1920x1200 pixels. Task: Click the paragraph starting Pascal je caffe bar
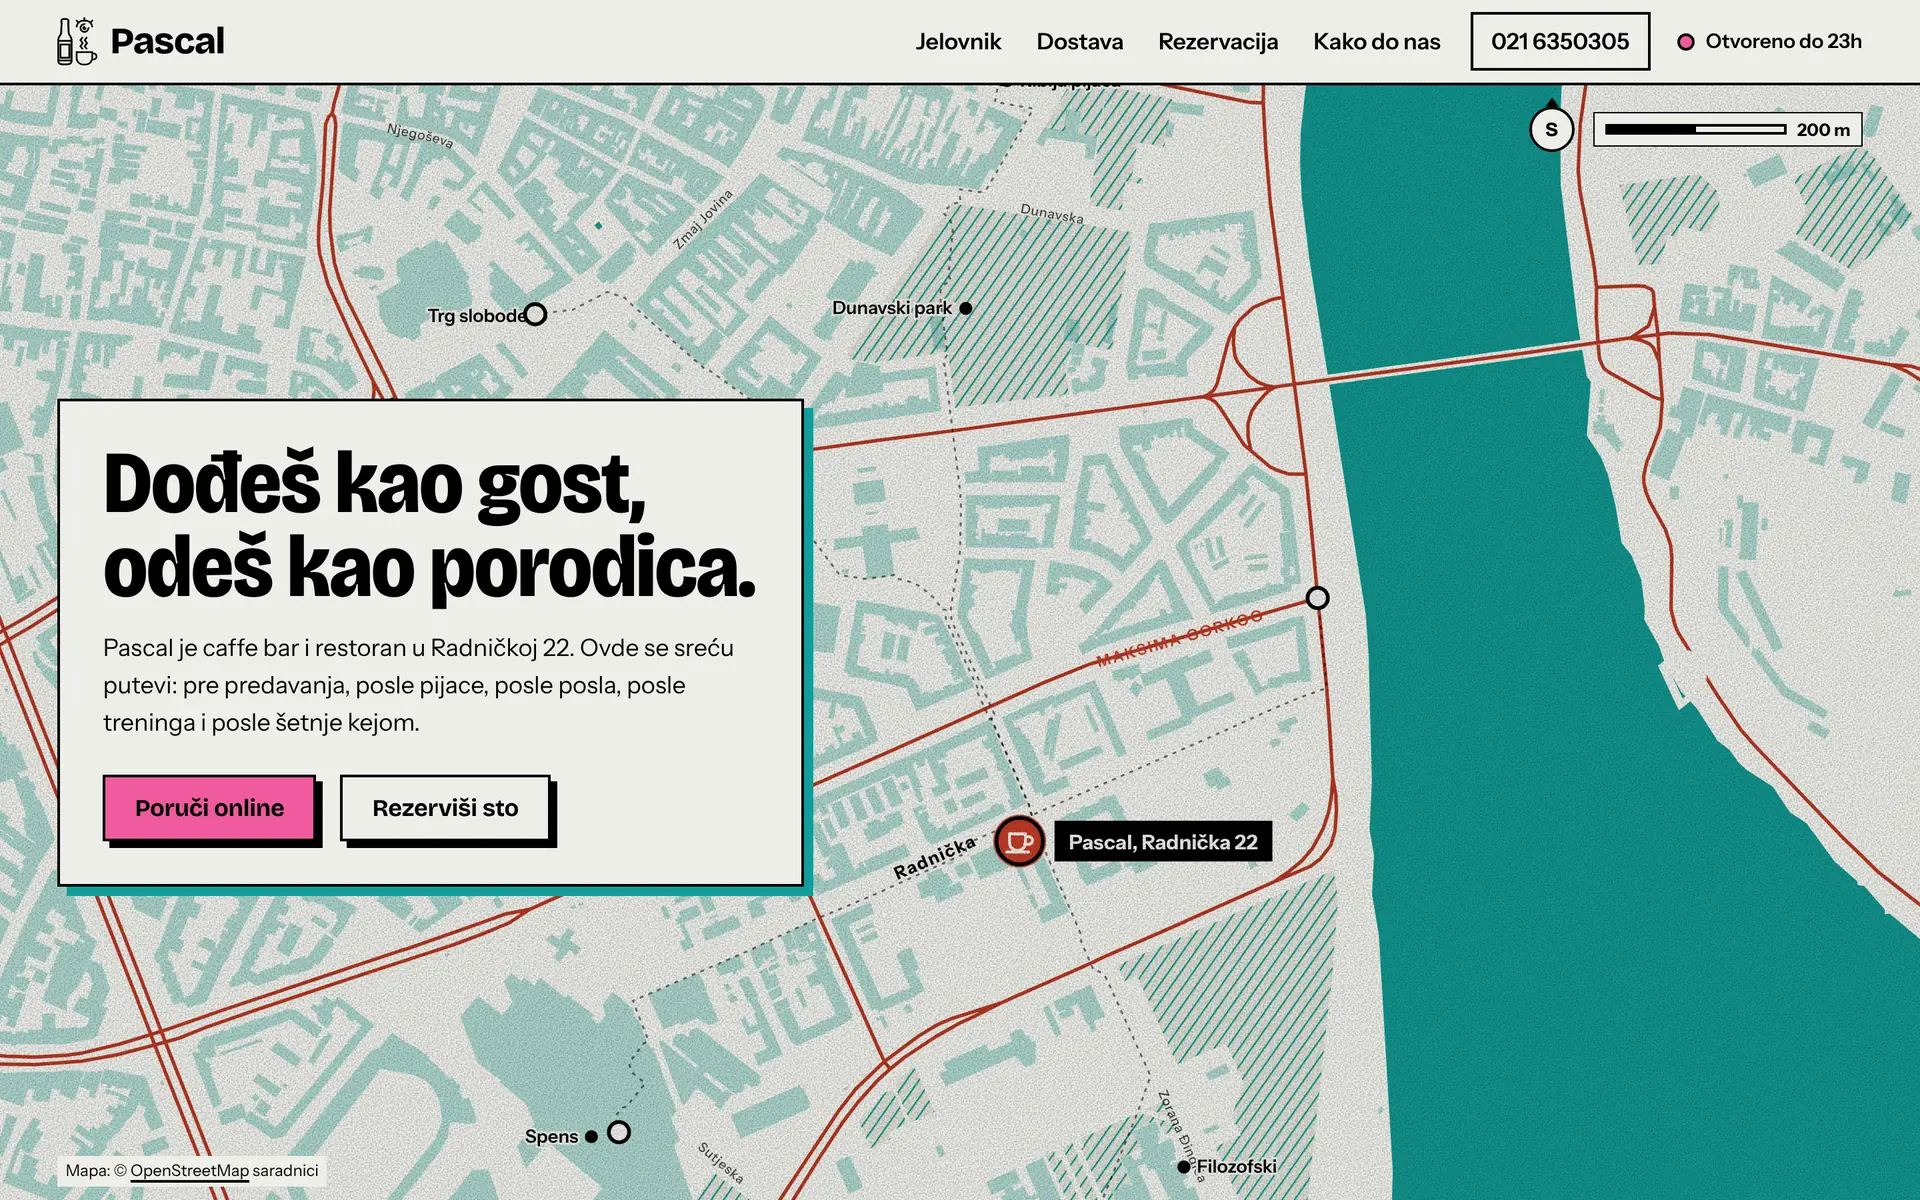coord(418,685)
